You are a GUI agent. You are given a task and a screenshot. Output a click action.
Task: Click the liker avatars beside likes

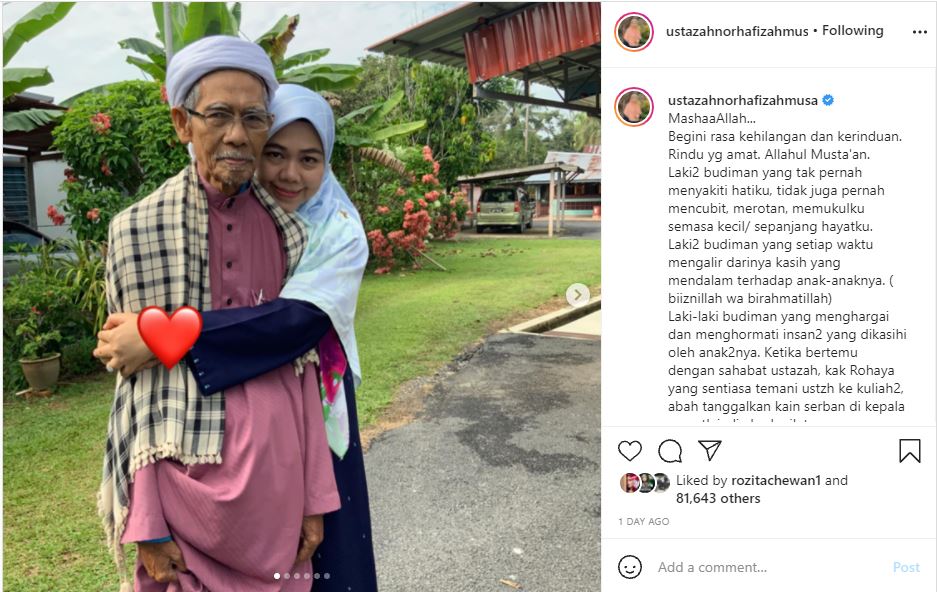[x=644, y=483]
